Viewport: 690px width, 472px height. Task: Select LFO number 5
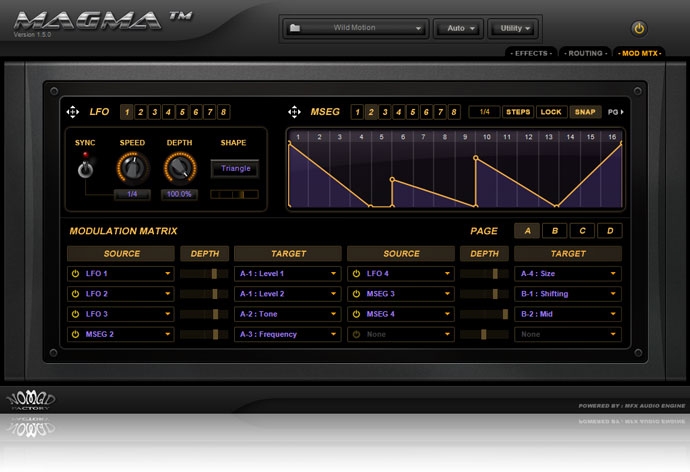click(x=182, y=112)
